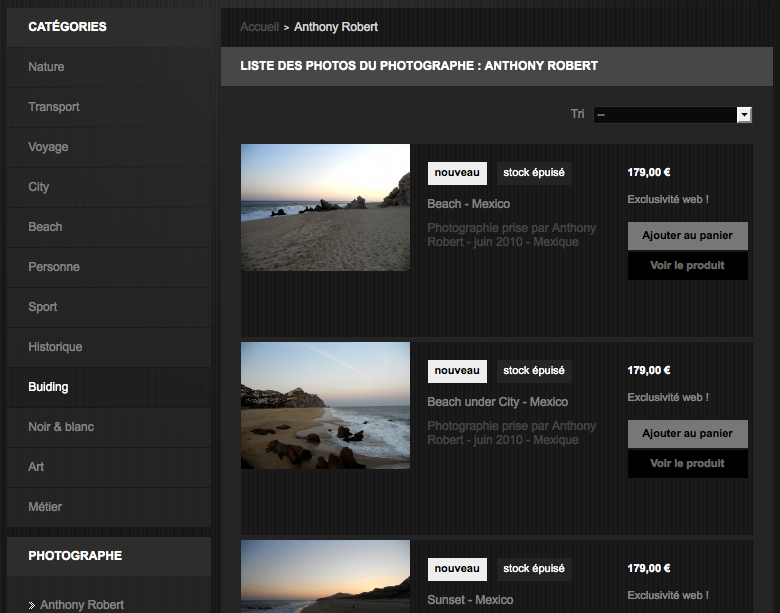Add Beach under City to the cart

pyautogui.click(x=687, y=434)
